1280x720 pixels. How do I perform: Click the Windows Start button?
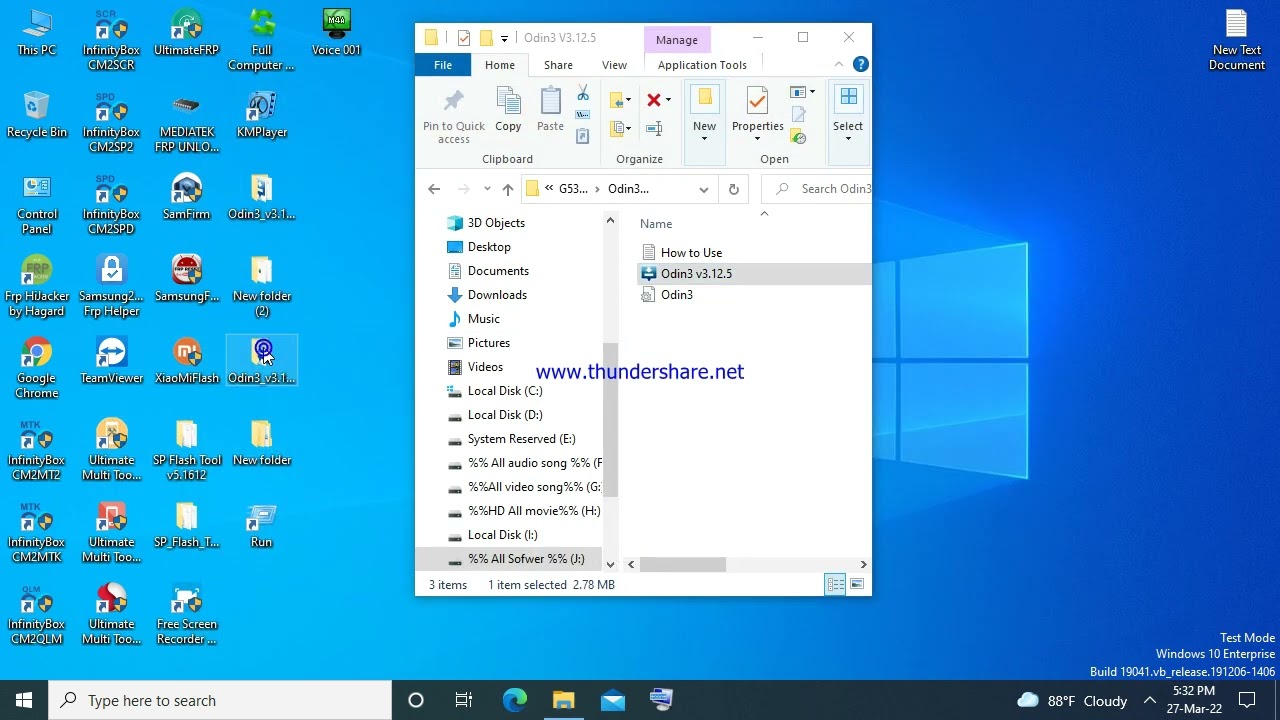pyautogui.click(x=24, y=700)
